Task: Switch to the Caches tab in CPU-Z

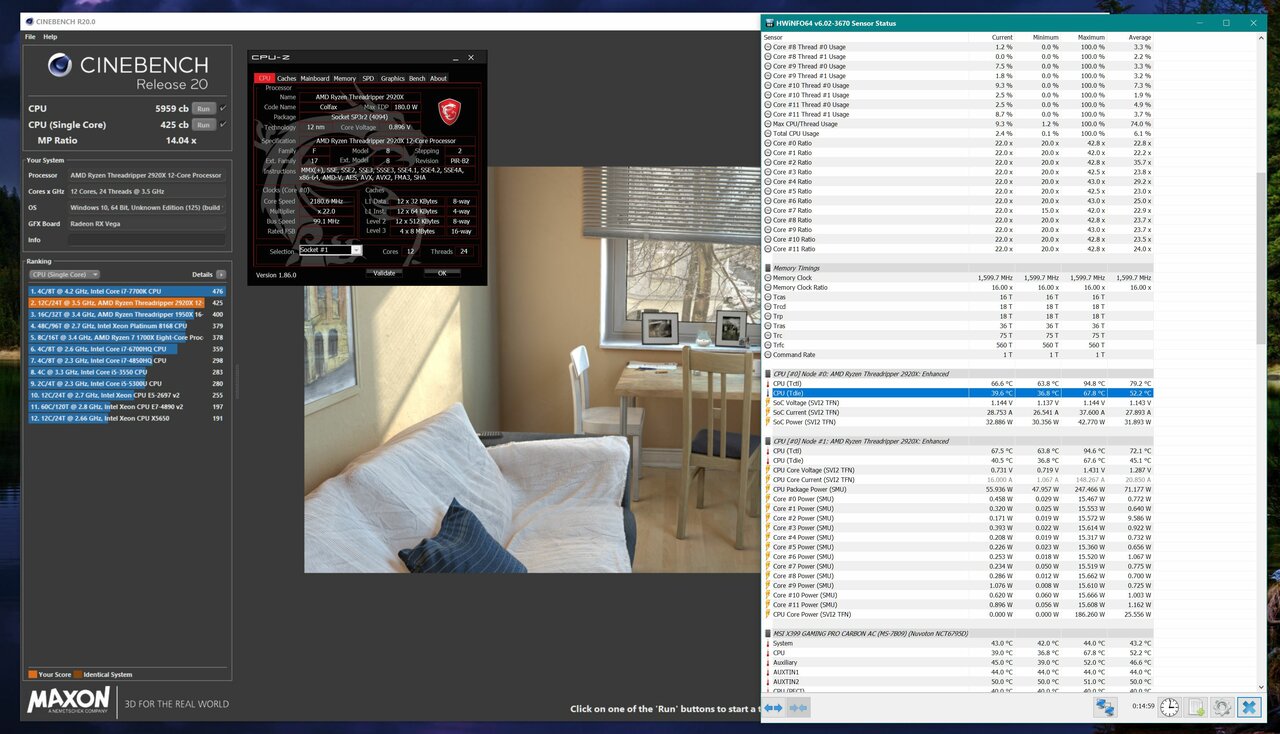Action: pos(286,78)
